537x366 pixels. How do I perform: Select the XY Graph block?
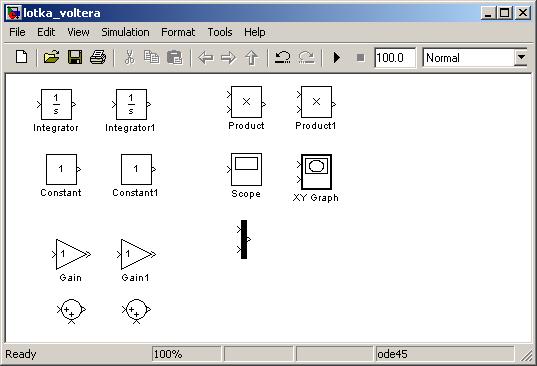point(316,172)
